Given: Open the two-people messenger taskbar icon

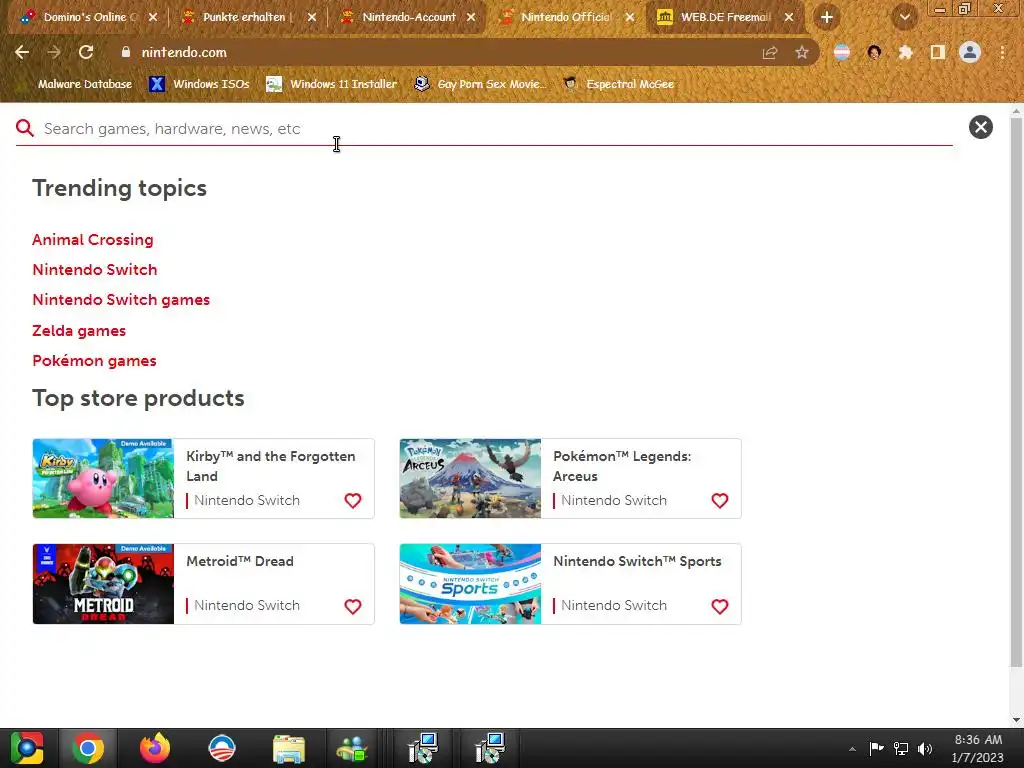Looking at the screenshot, I should pos(353,748).
